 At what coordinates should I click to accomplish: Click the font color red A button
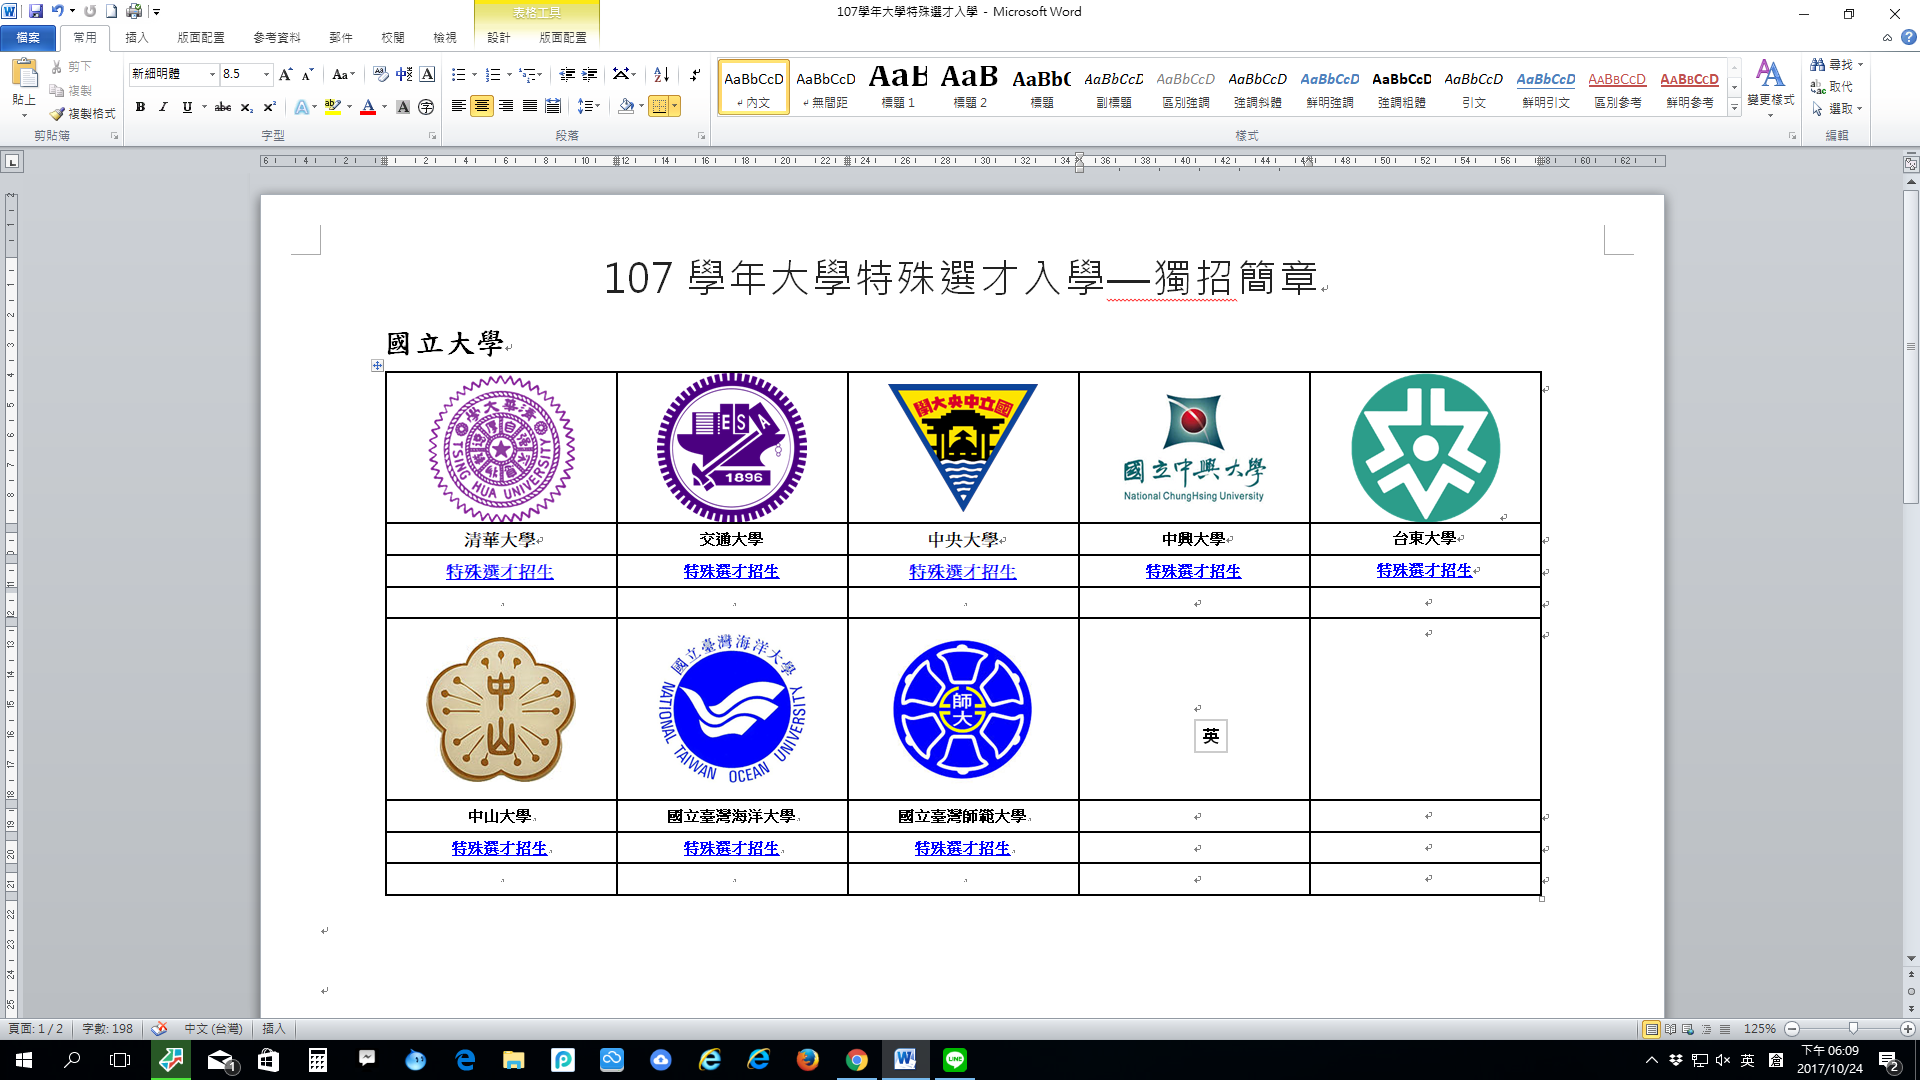[367, 107]
